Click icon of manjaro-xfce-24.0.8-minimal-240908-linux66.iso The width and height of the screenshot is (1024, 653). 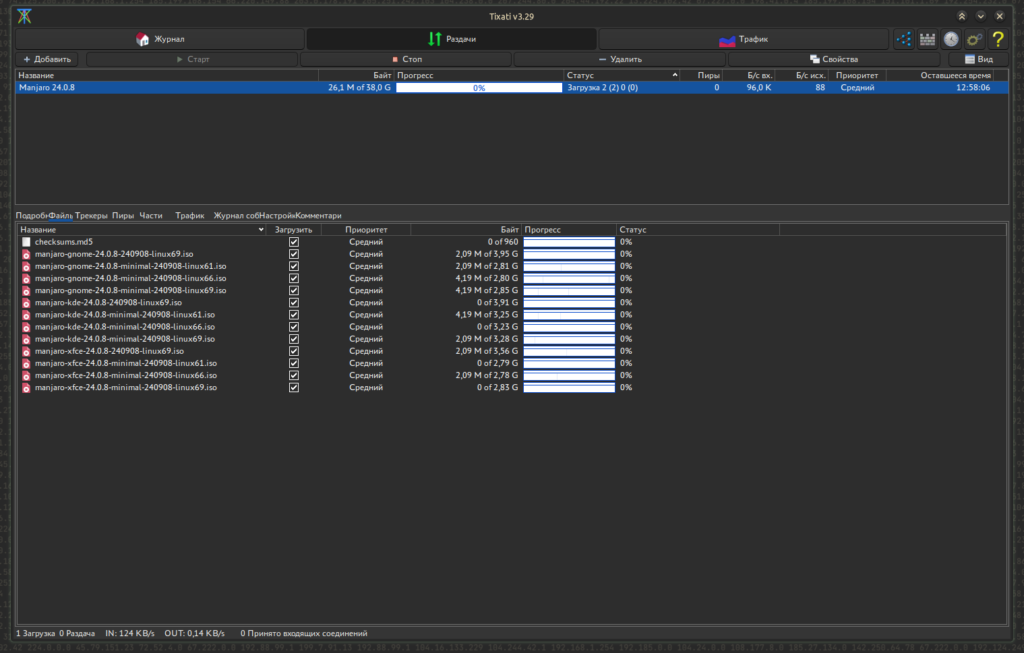pos(26,375)
